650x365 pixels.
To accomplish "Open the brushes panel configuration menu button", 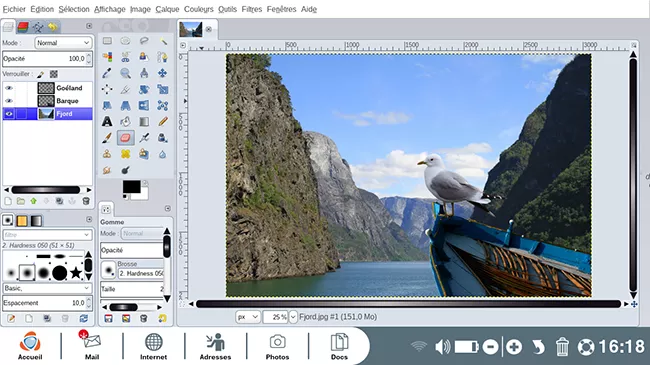I will click(x=89, y=219).
